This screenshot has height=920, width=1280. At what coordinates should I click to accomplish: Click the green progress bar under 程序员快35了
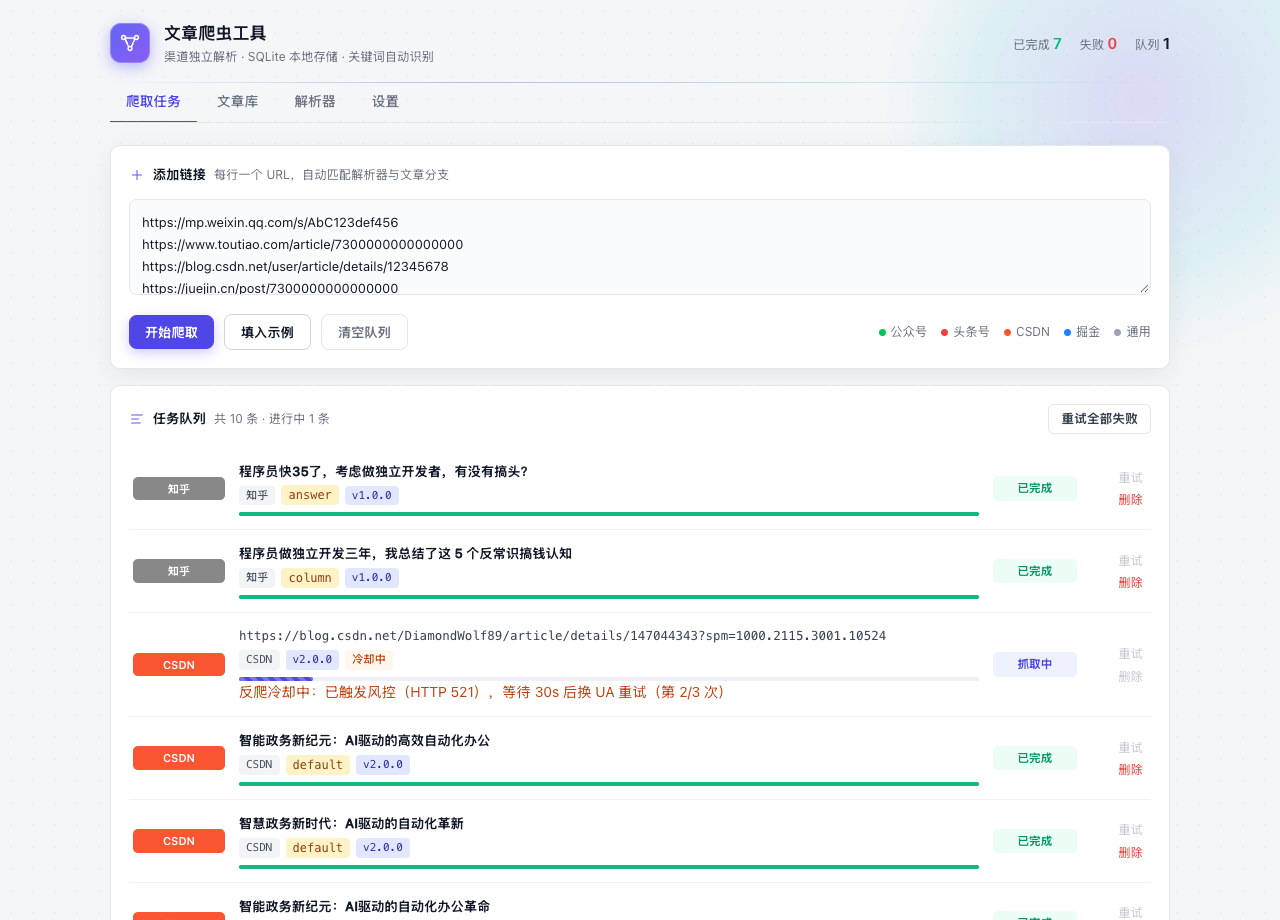(609, 514)
